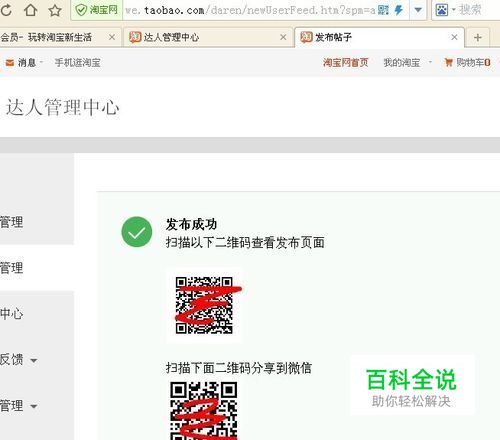Click the 消息 envelope icon
The image size is (500, 440).
tap(10, 62)
